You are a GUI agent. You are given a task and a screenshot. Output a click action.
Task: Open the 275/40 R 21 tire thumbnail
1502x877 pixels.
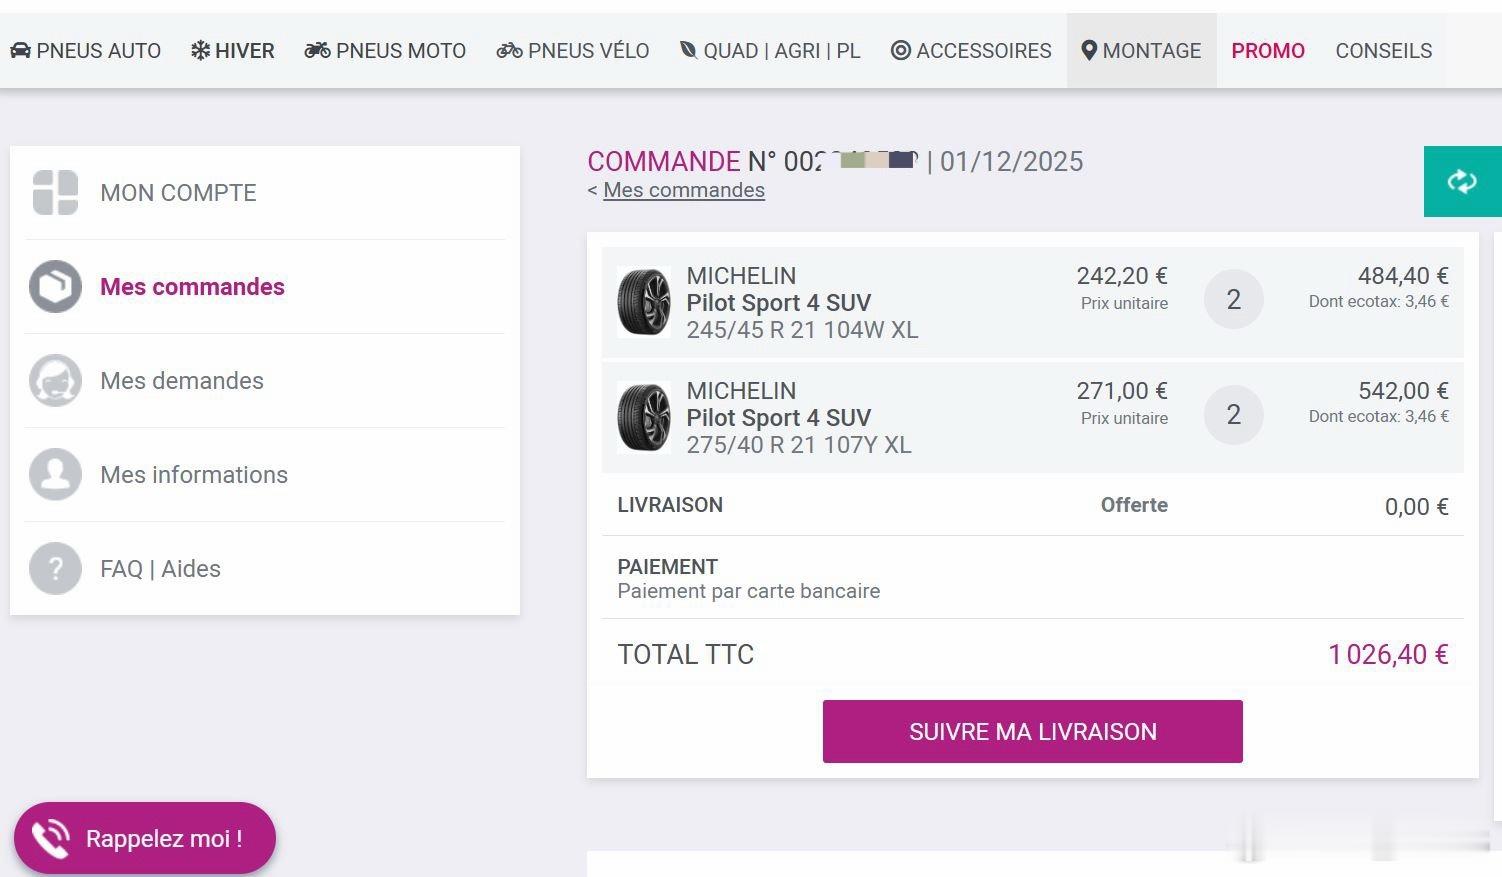[x=644, y=417]
